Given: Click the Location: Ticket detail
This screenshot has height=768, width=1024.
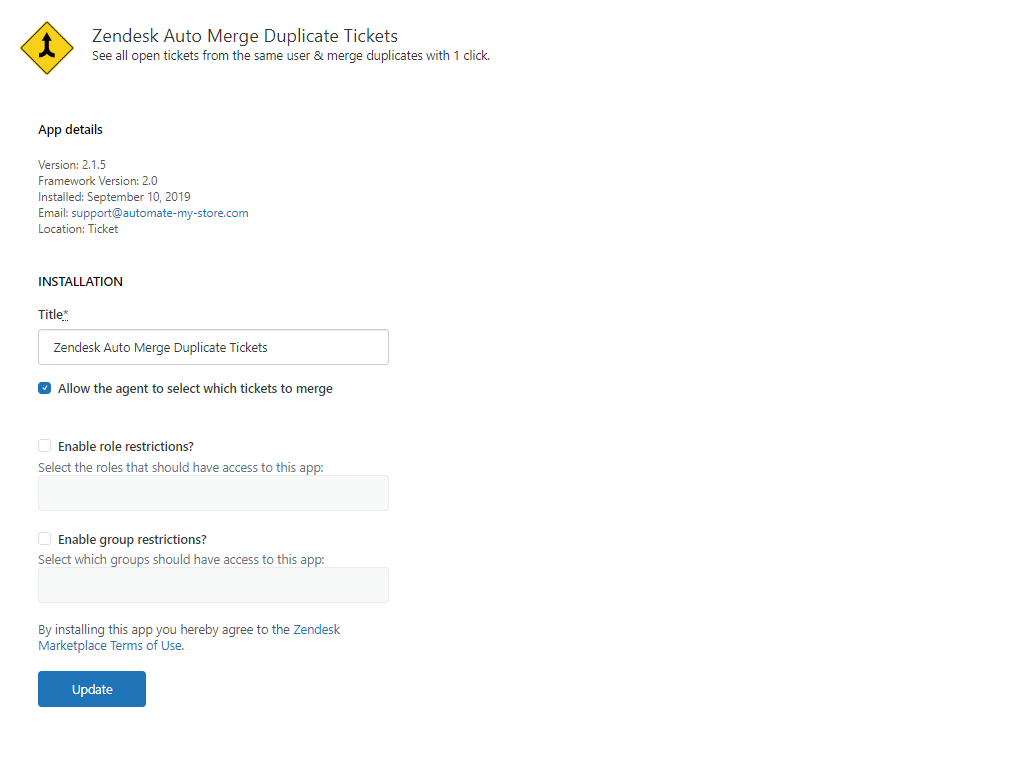Looking at the screenshot, I should pyautogui.click(x=77, y=228).
